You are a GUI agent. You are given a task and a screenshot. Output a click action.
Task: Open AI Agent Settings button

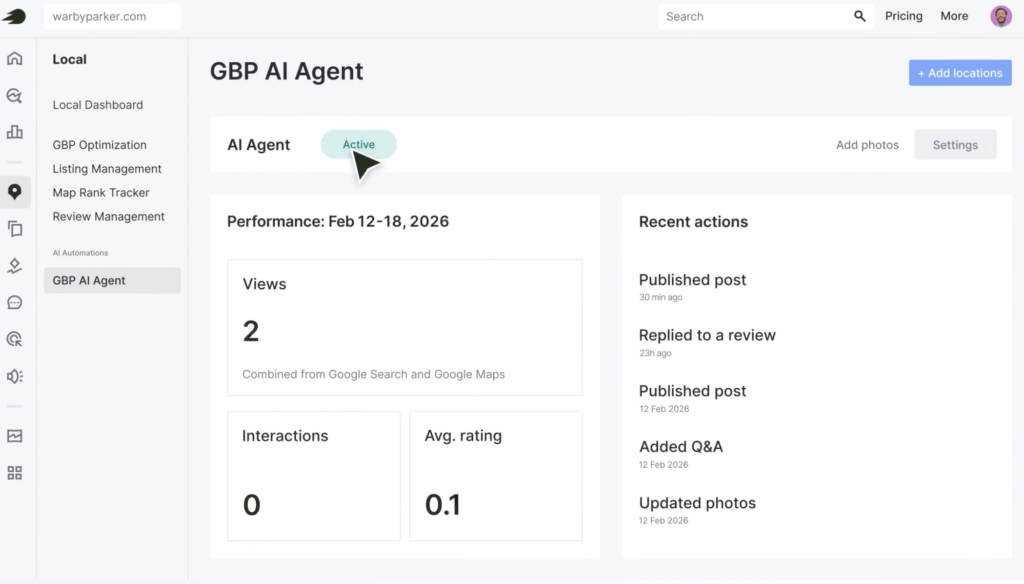955,145
